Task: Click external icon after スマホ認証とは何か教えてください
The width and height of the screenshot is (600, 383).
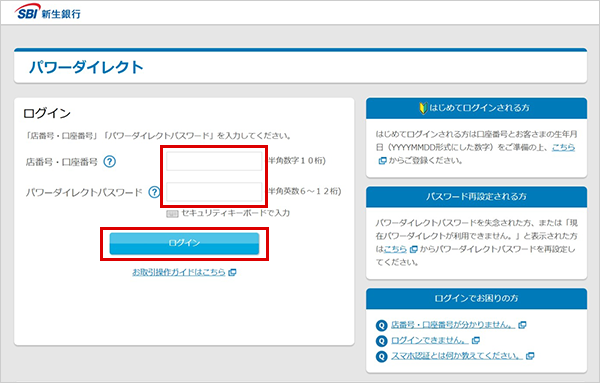Action: coord(530,356)
